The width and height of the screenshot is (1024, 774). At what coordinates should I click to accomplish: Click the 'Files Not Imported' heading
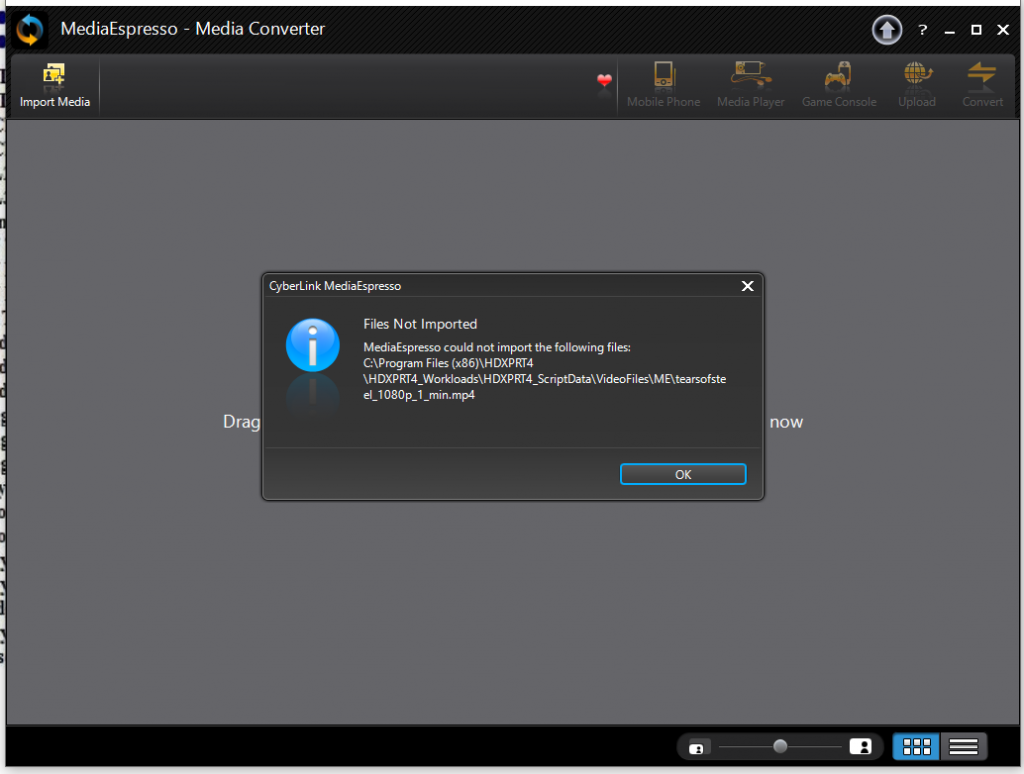pos(420,324)
